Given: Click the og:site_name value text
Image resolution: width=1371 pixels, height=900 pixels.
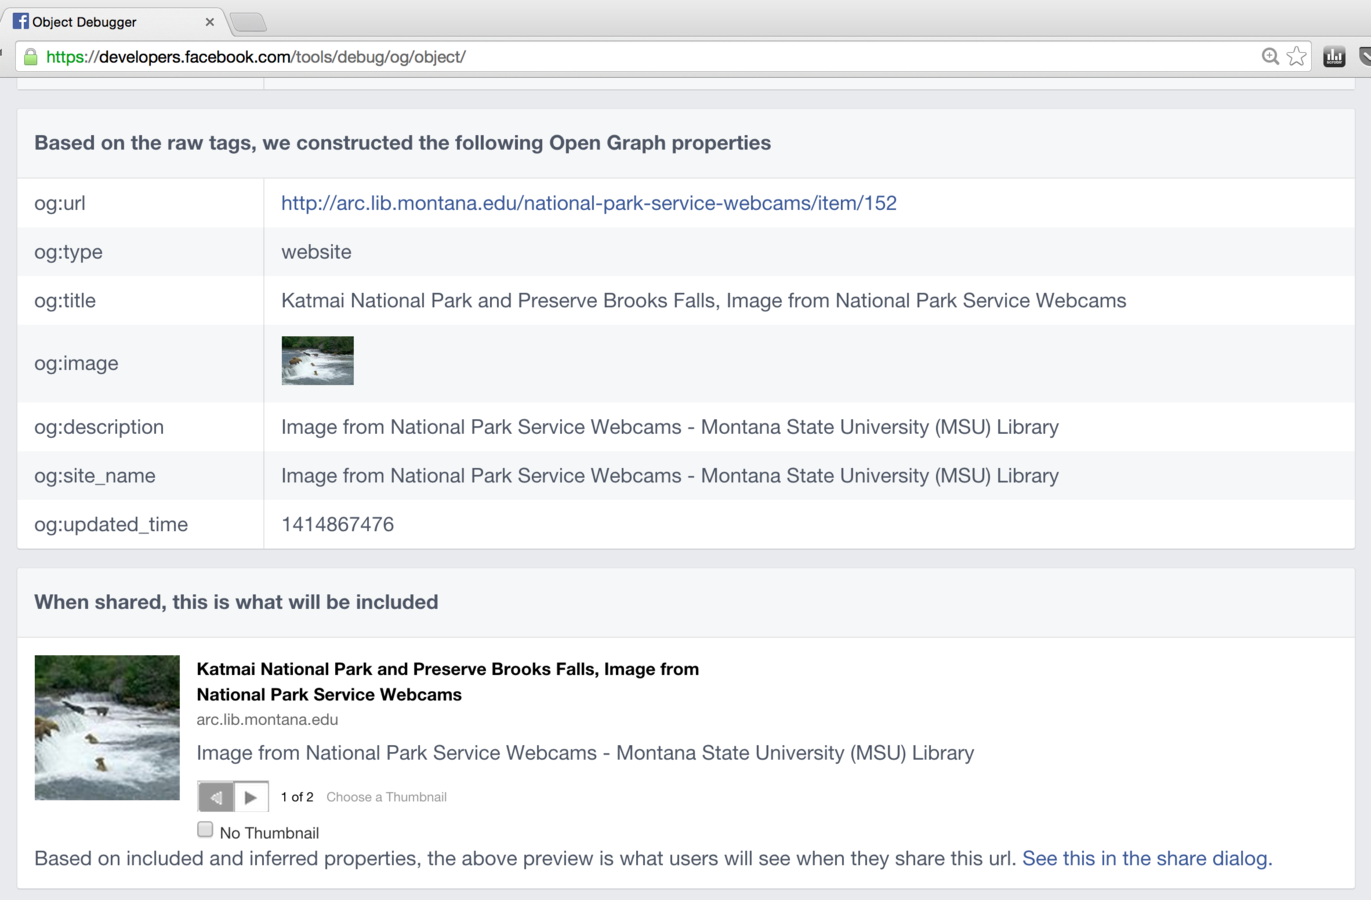Looking at the screenshot, I should [x=670, y=476].
